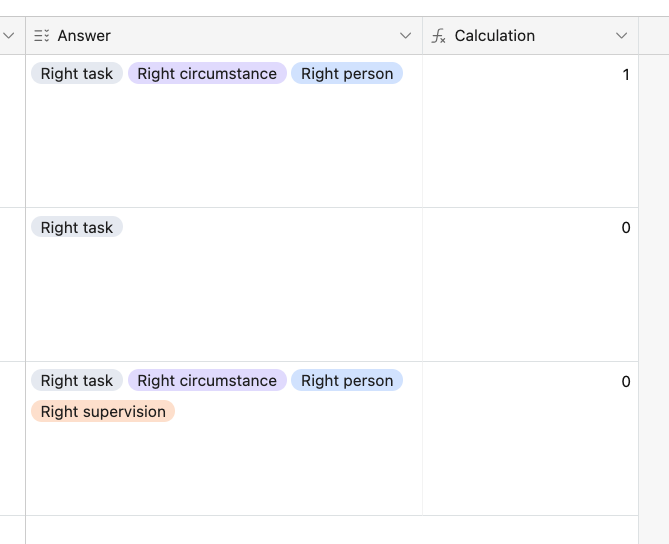The height and width of the screenshot is (544, 669).
Task: Select the Answer column header
Action: point(224,36)
